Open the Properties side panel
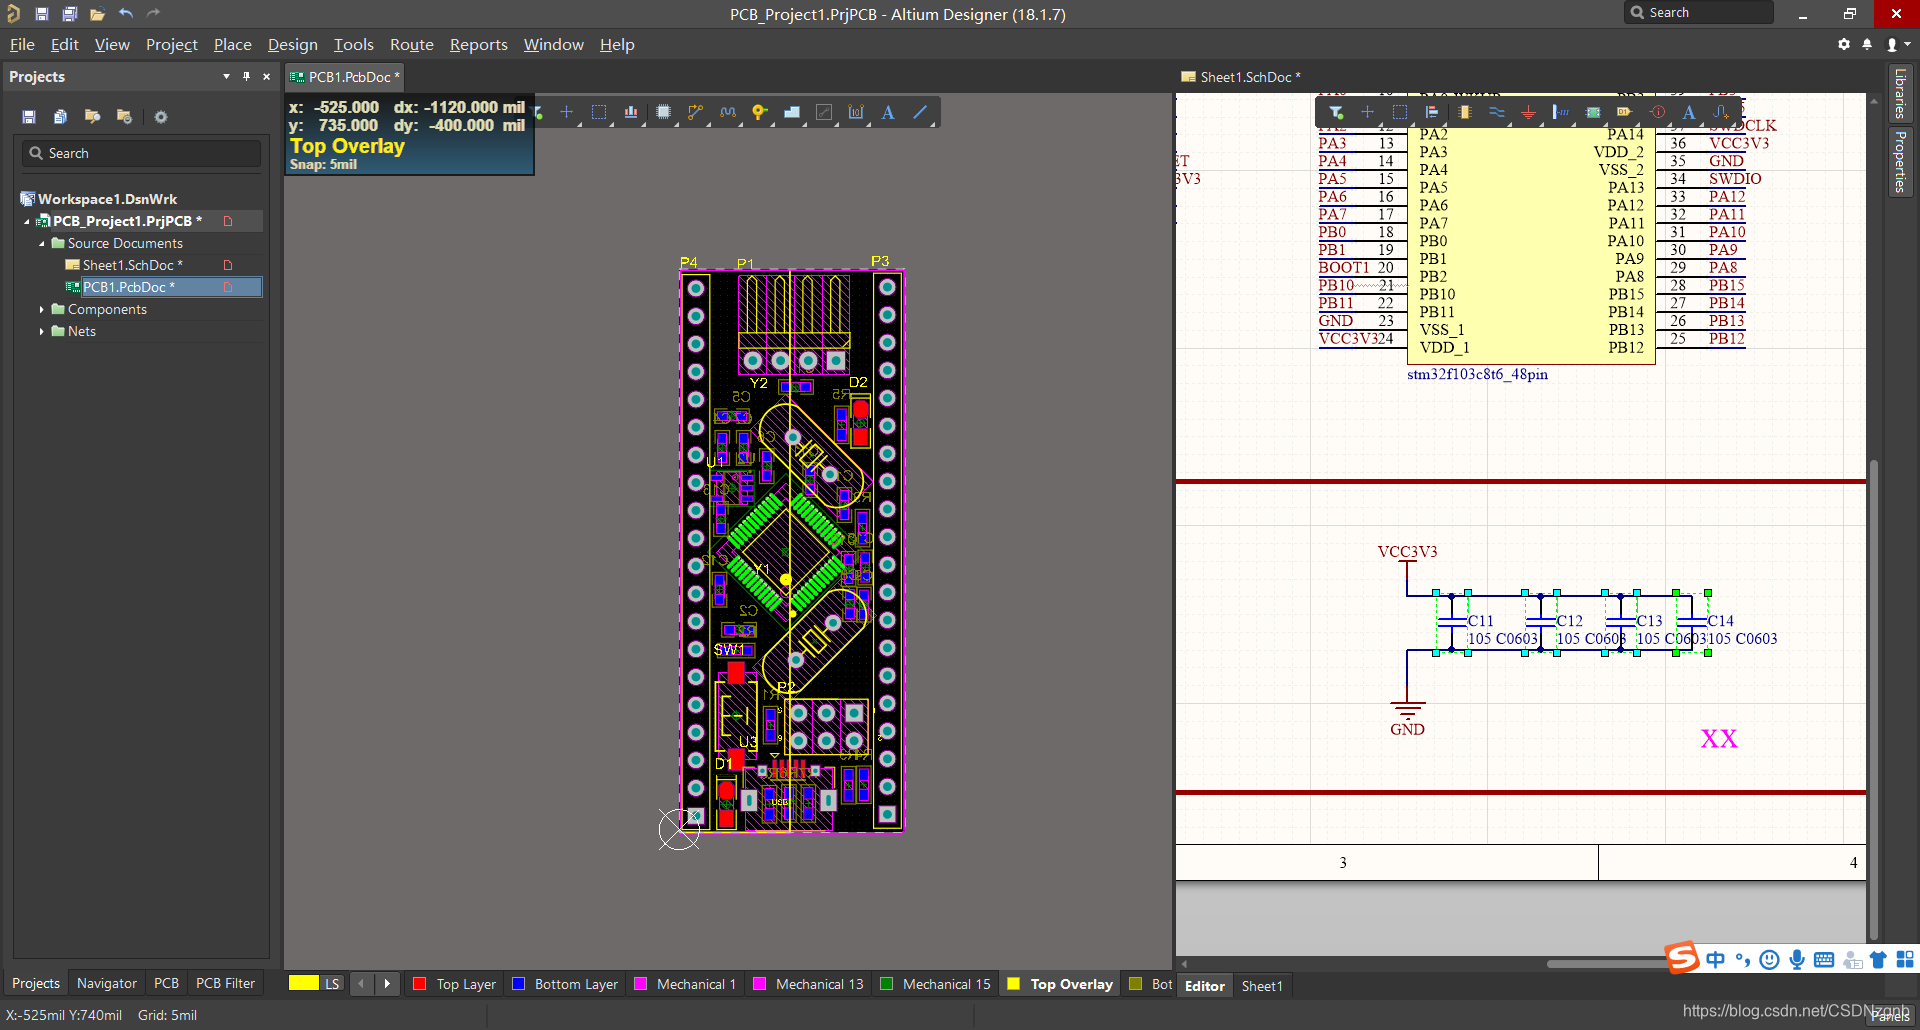 pyautogui.click(x=1900, y=161)
